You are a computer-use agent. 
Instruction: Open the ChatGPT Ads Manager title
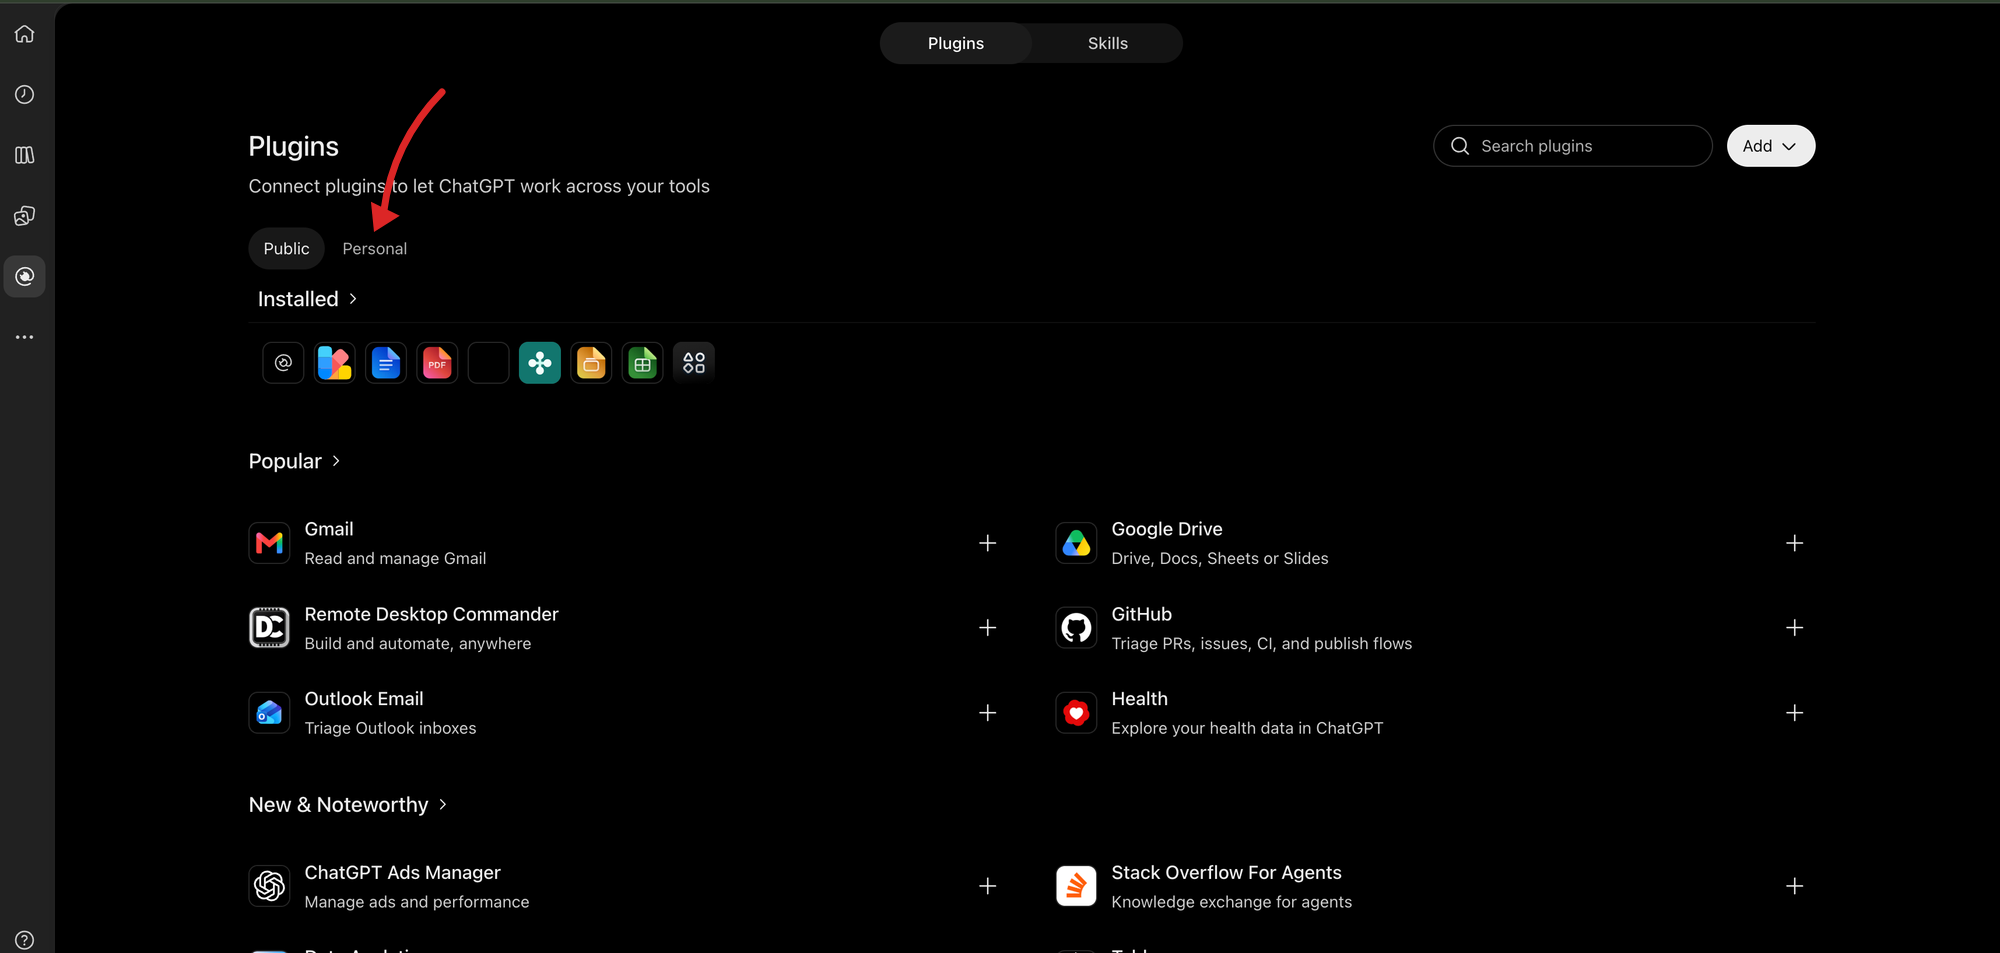(x=403, y=873)
